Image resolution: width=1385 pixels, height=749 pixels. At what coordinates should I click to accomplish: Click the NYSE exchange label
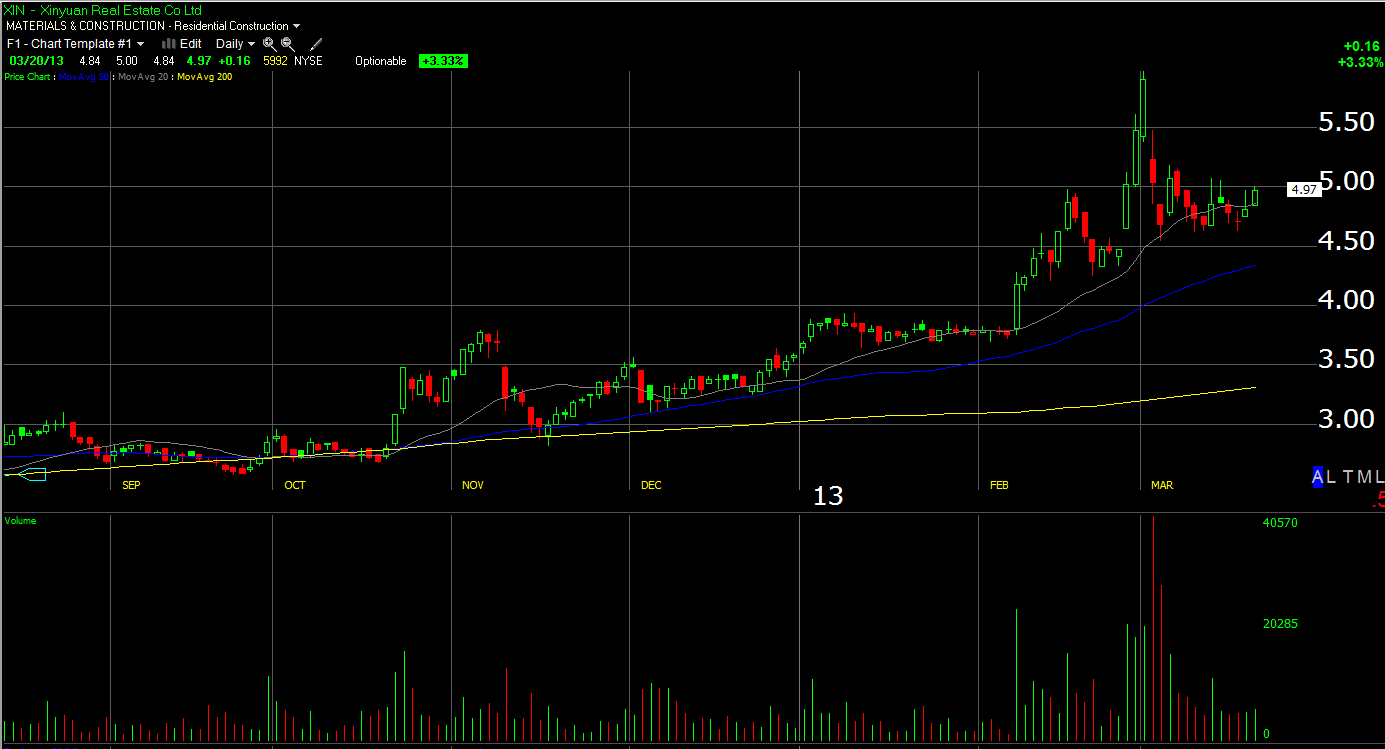pos(308,61)
